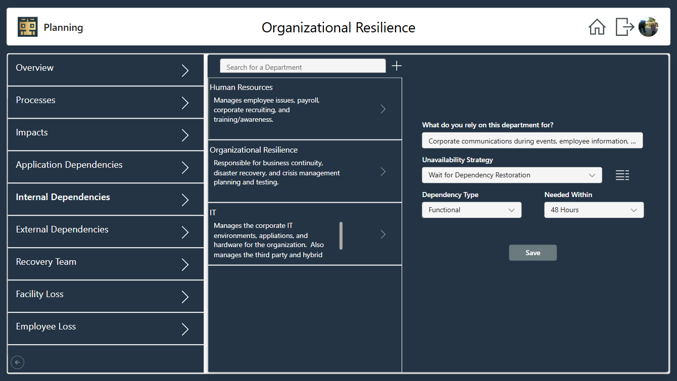This screenshot has width=677, height=381.
Task: Click the Planning label in header
Action: (63, 27)
